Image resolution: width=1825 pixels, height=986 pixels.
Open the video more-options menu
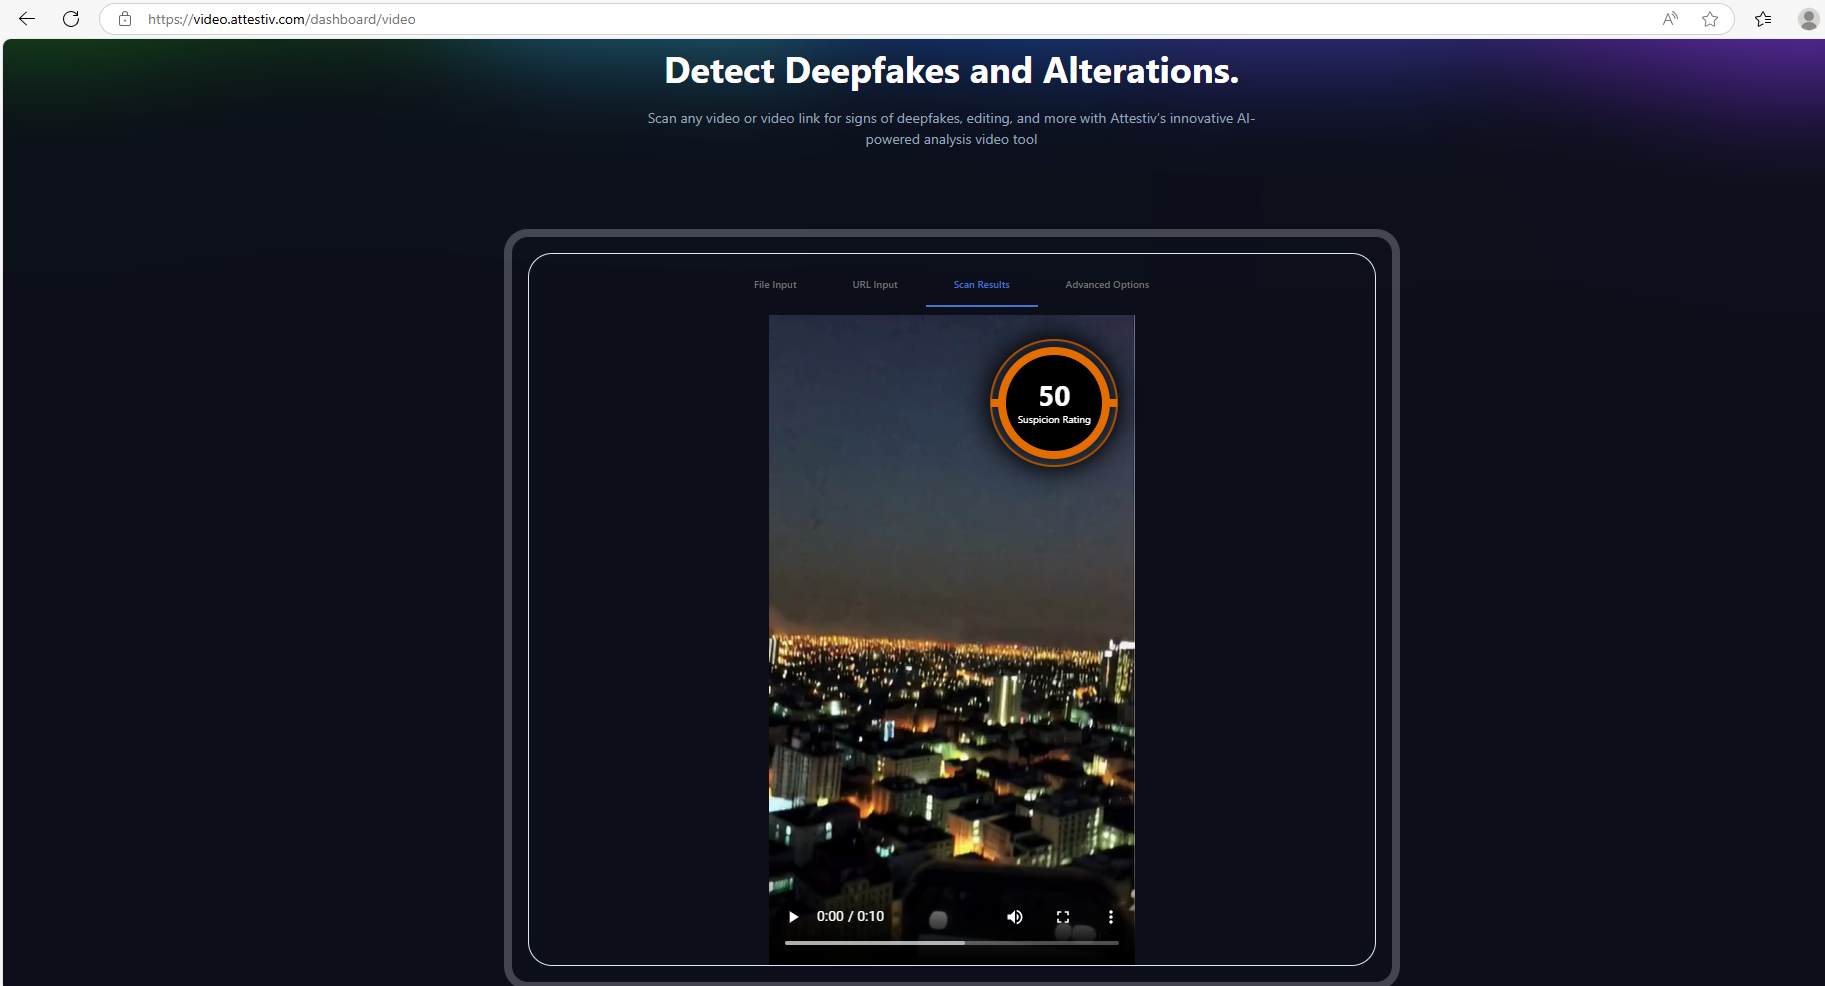[1110, 917]
